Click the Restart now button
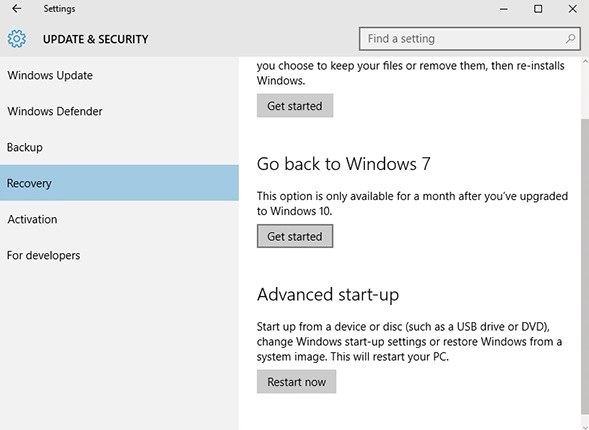This screenshot has width=589, height=430. pos(296,382)
